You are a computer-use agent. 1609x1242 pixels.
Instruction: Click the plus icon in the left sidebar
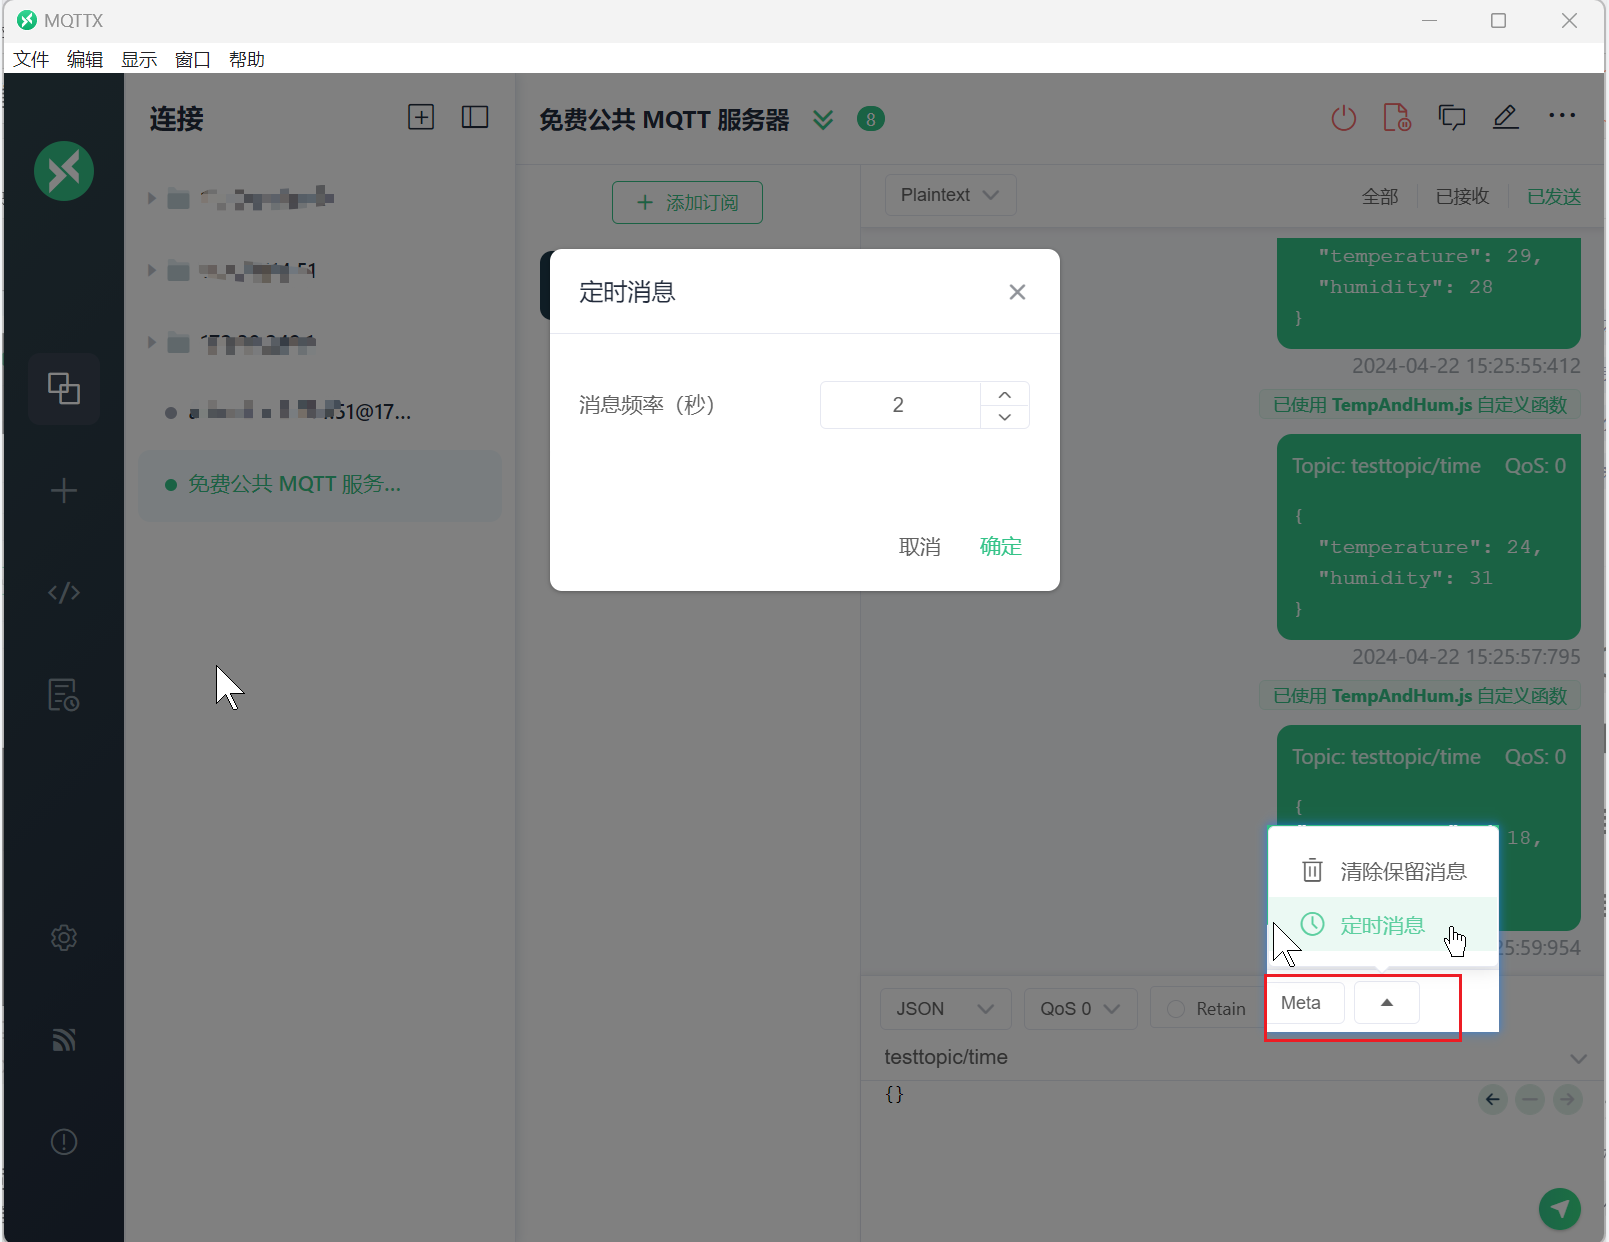click(64, 491)
